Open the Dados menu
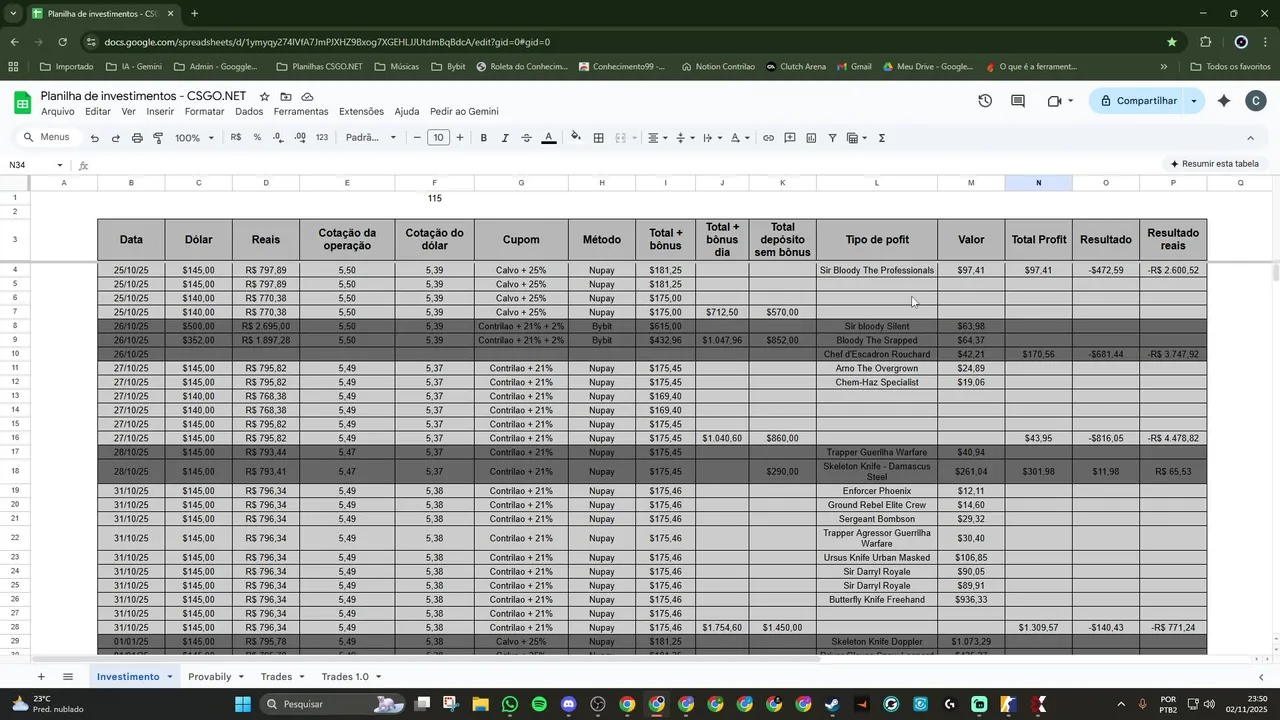Screen dimensions: 1280x720 tap(249, 112)
